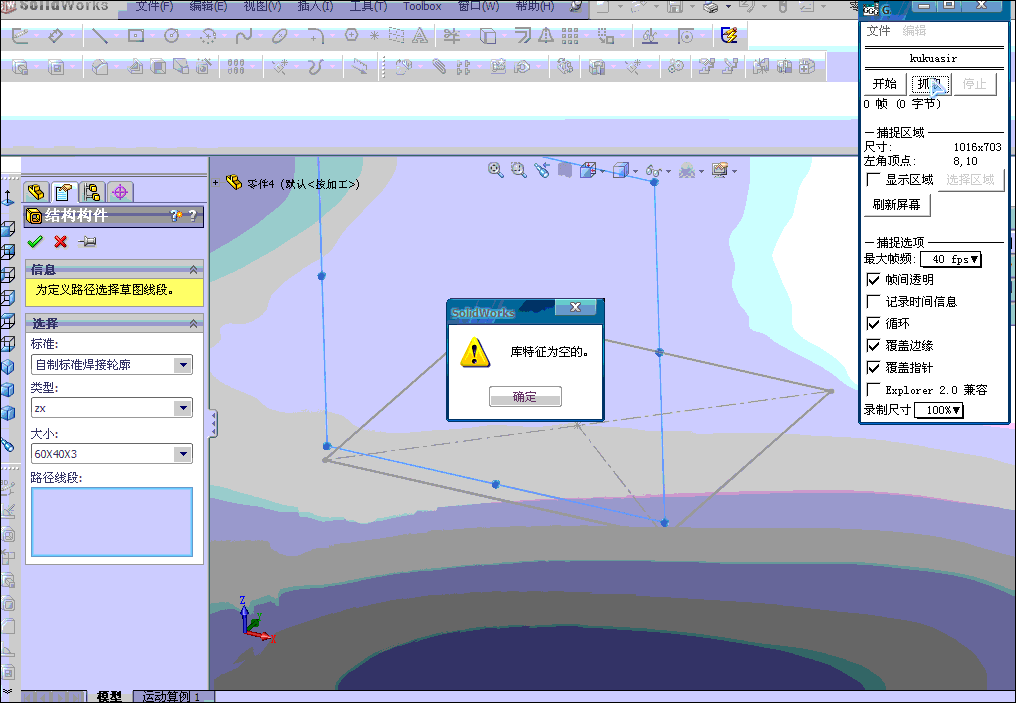Click the Hide/Show Items glasses icon
This screenshot has height=703, width=1016.
[x=653, y=171]
